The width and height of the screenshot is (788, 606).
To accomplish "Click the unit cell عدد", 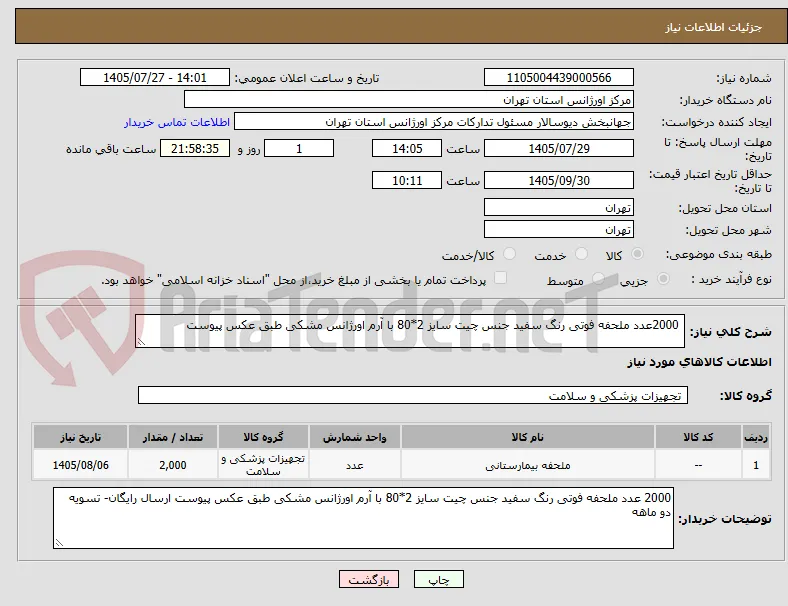I will pyautogui.click(x=354, y=465).
